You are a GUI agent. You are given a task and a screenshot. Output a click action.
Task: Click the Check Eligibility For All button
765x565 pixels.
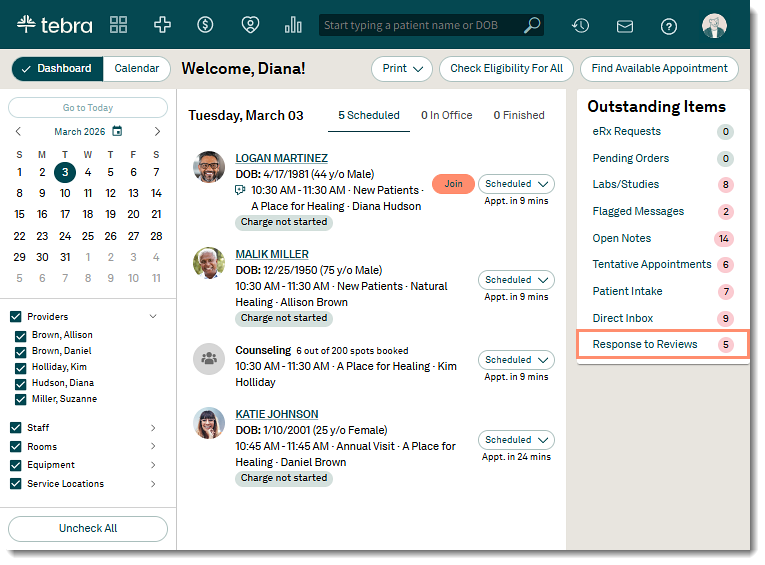pos(506,69)
